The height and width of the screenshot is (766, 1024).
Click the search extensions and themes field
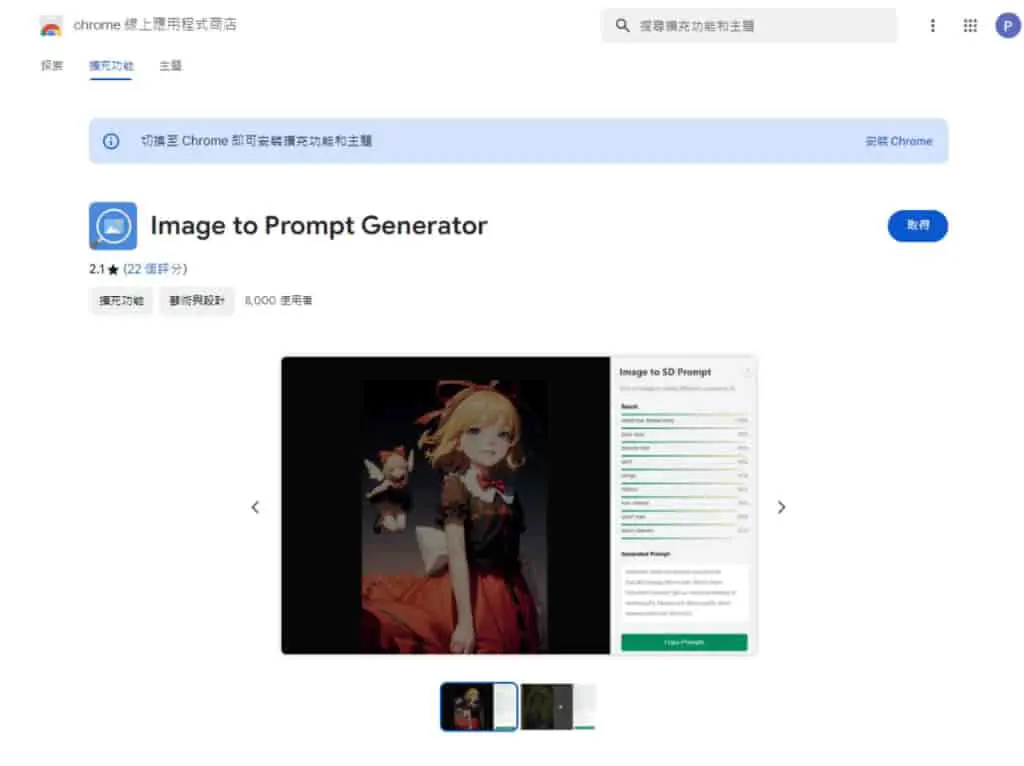[749, 25]
